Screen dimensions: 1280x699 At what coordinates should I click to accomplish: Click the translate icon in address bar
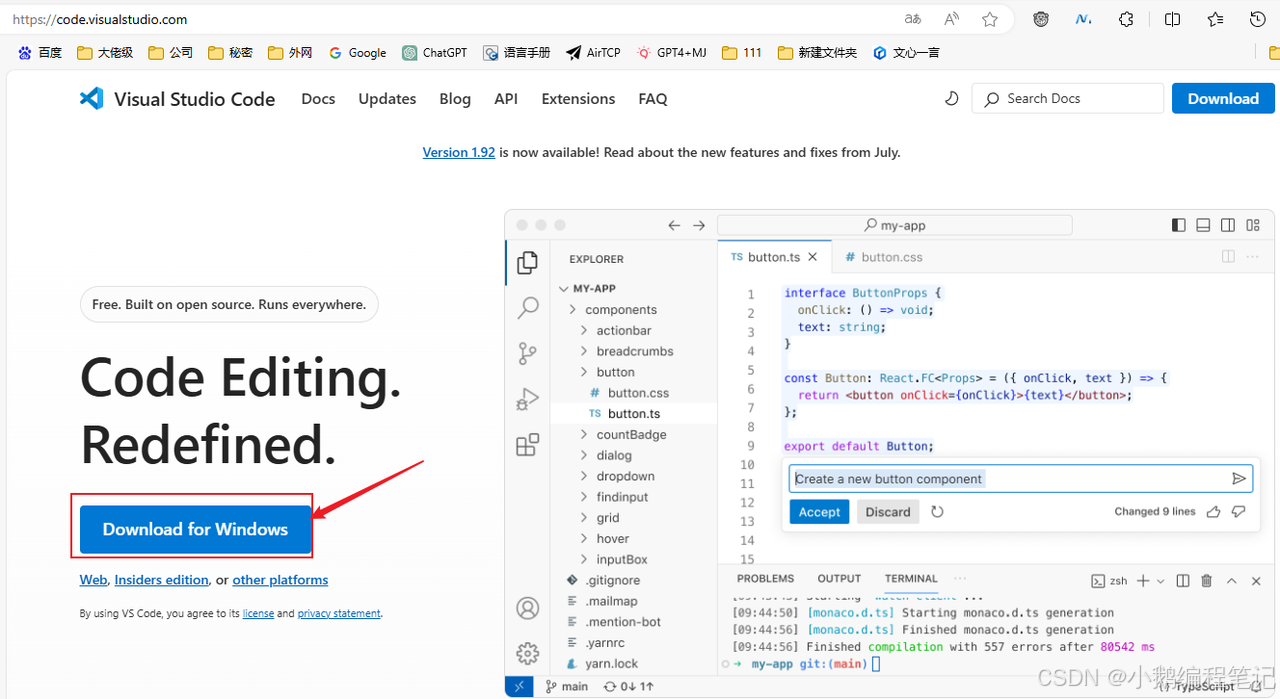tap(912, 19)
